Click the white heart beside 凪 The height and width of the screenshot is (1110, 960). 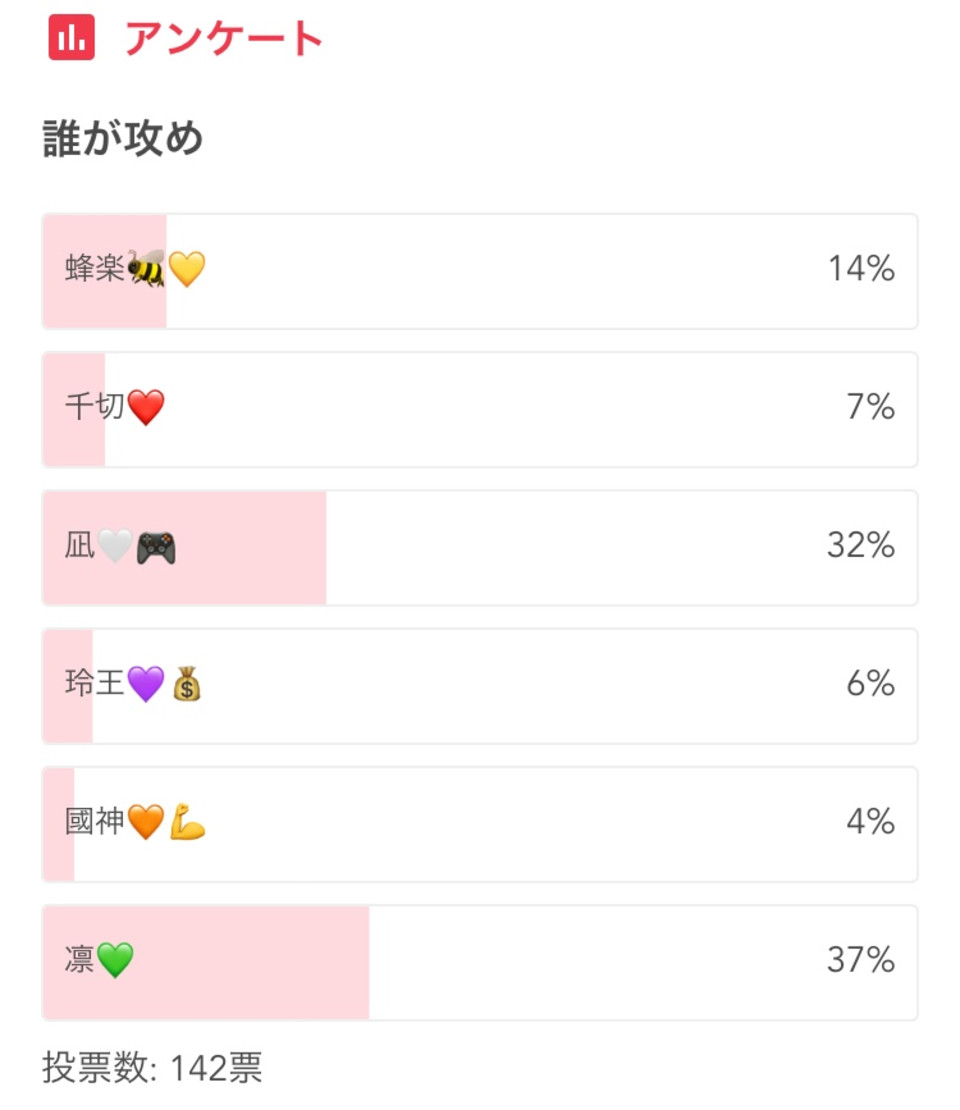click(x=115, y=546)
